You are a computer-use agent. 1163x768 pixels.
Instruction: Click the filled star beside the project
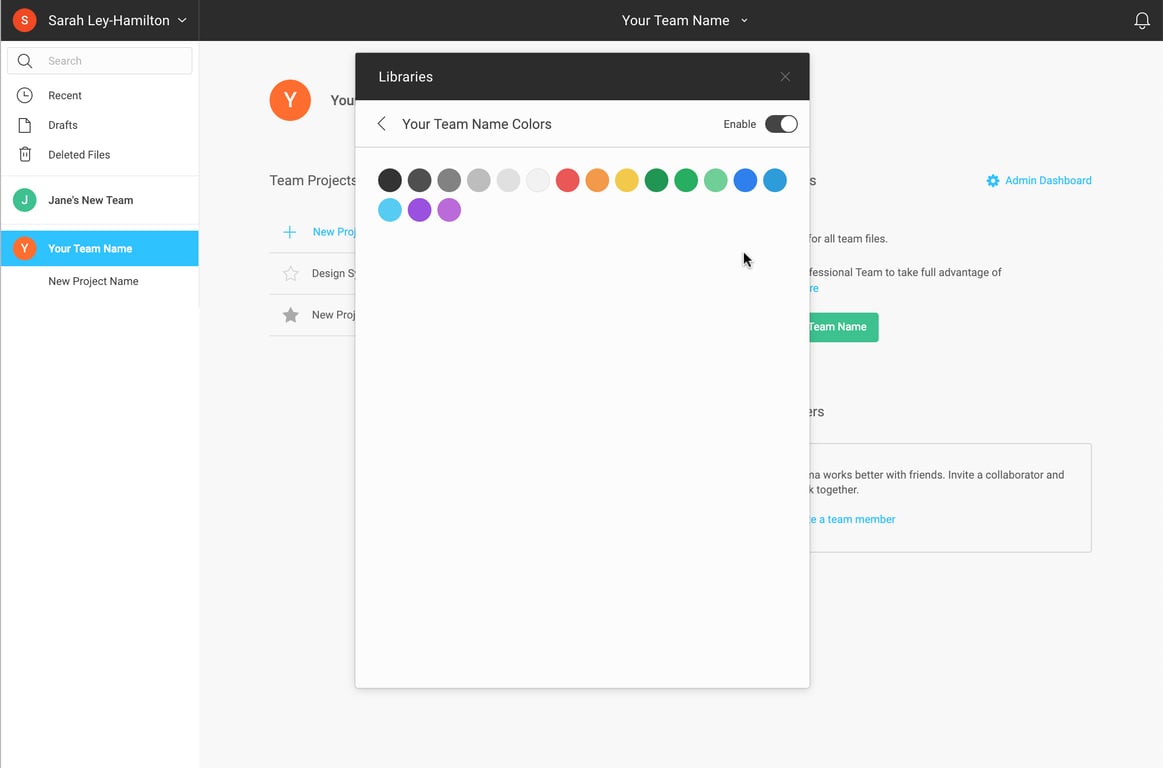click(290, 315)
